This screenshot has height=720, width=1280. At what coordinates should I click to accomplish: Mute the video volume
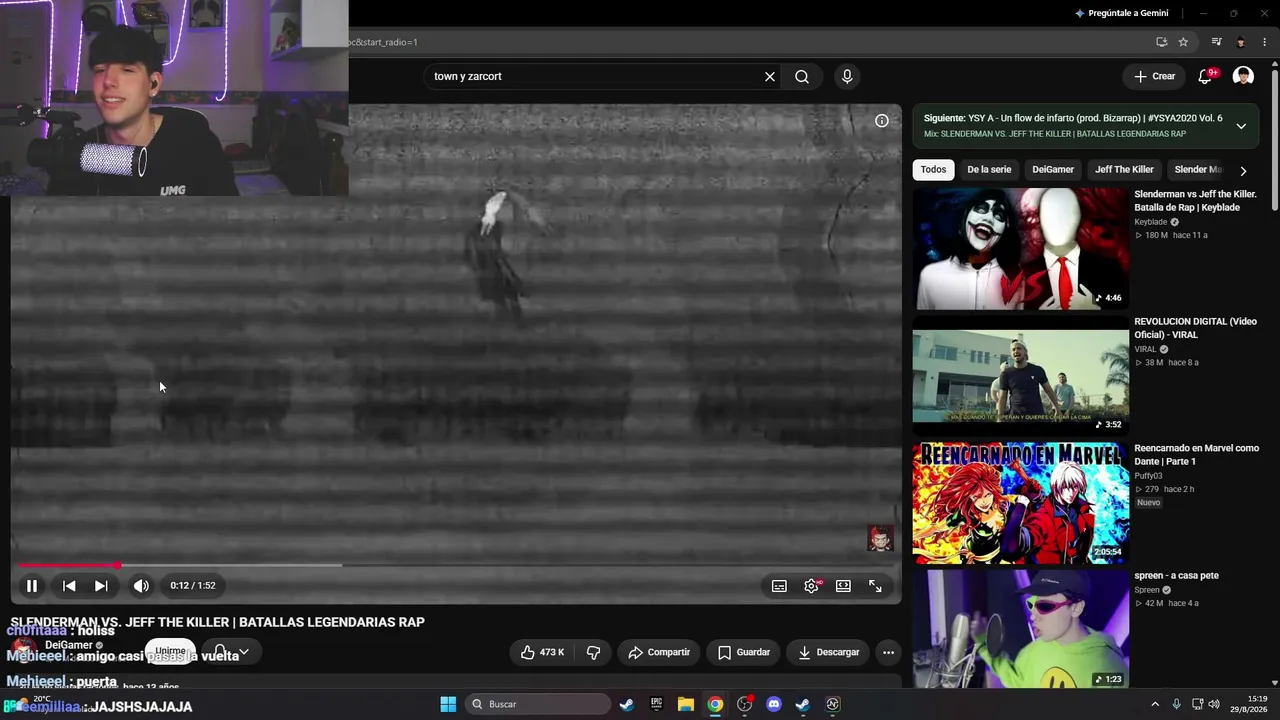pyautogui.click(x=141, y=586)
